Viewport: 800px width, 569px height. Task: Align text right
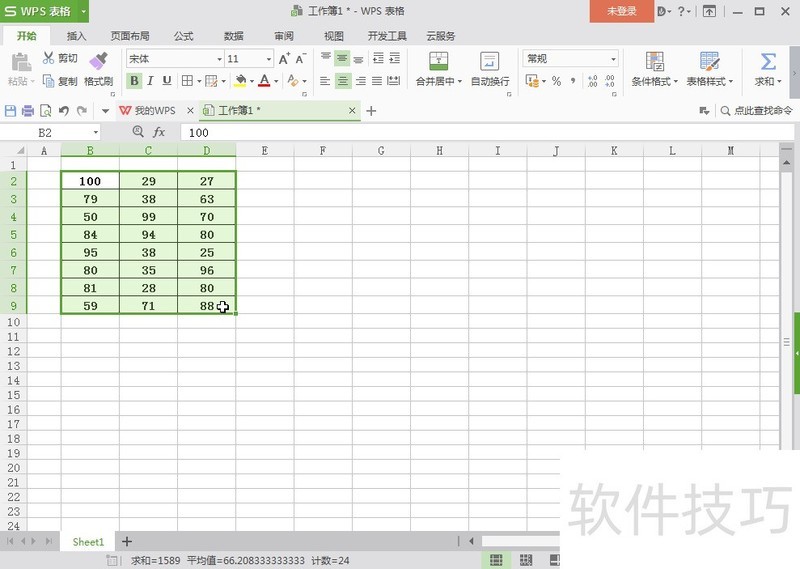pos(360,81)
